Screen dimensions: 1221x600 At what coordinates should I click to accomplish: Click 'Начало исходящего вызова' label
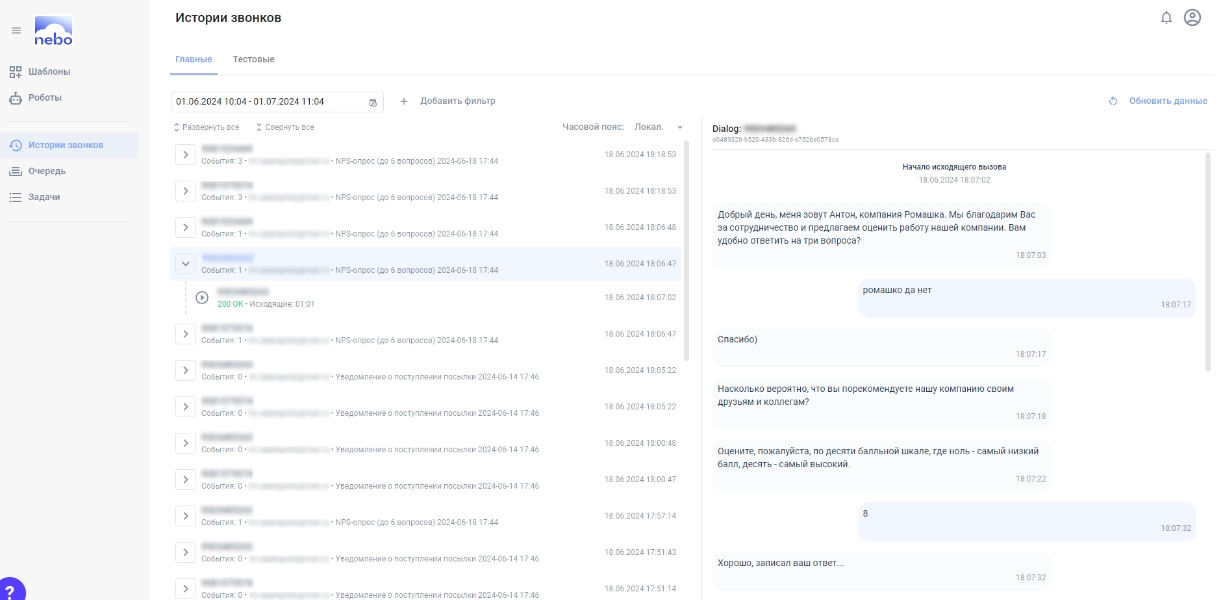click(x=954, y=167)
